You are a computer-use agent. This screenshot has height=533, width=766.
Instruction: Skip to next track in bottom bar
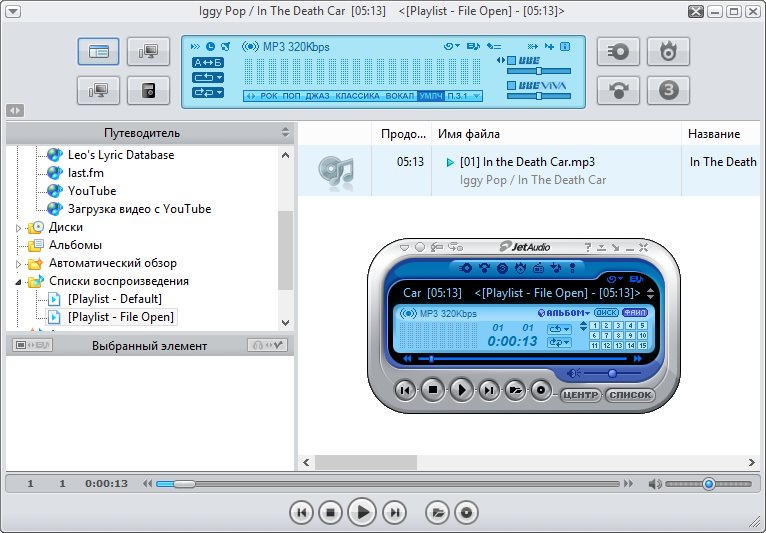(x=394, y=512)
